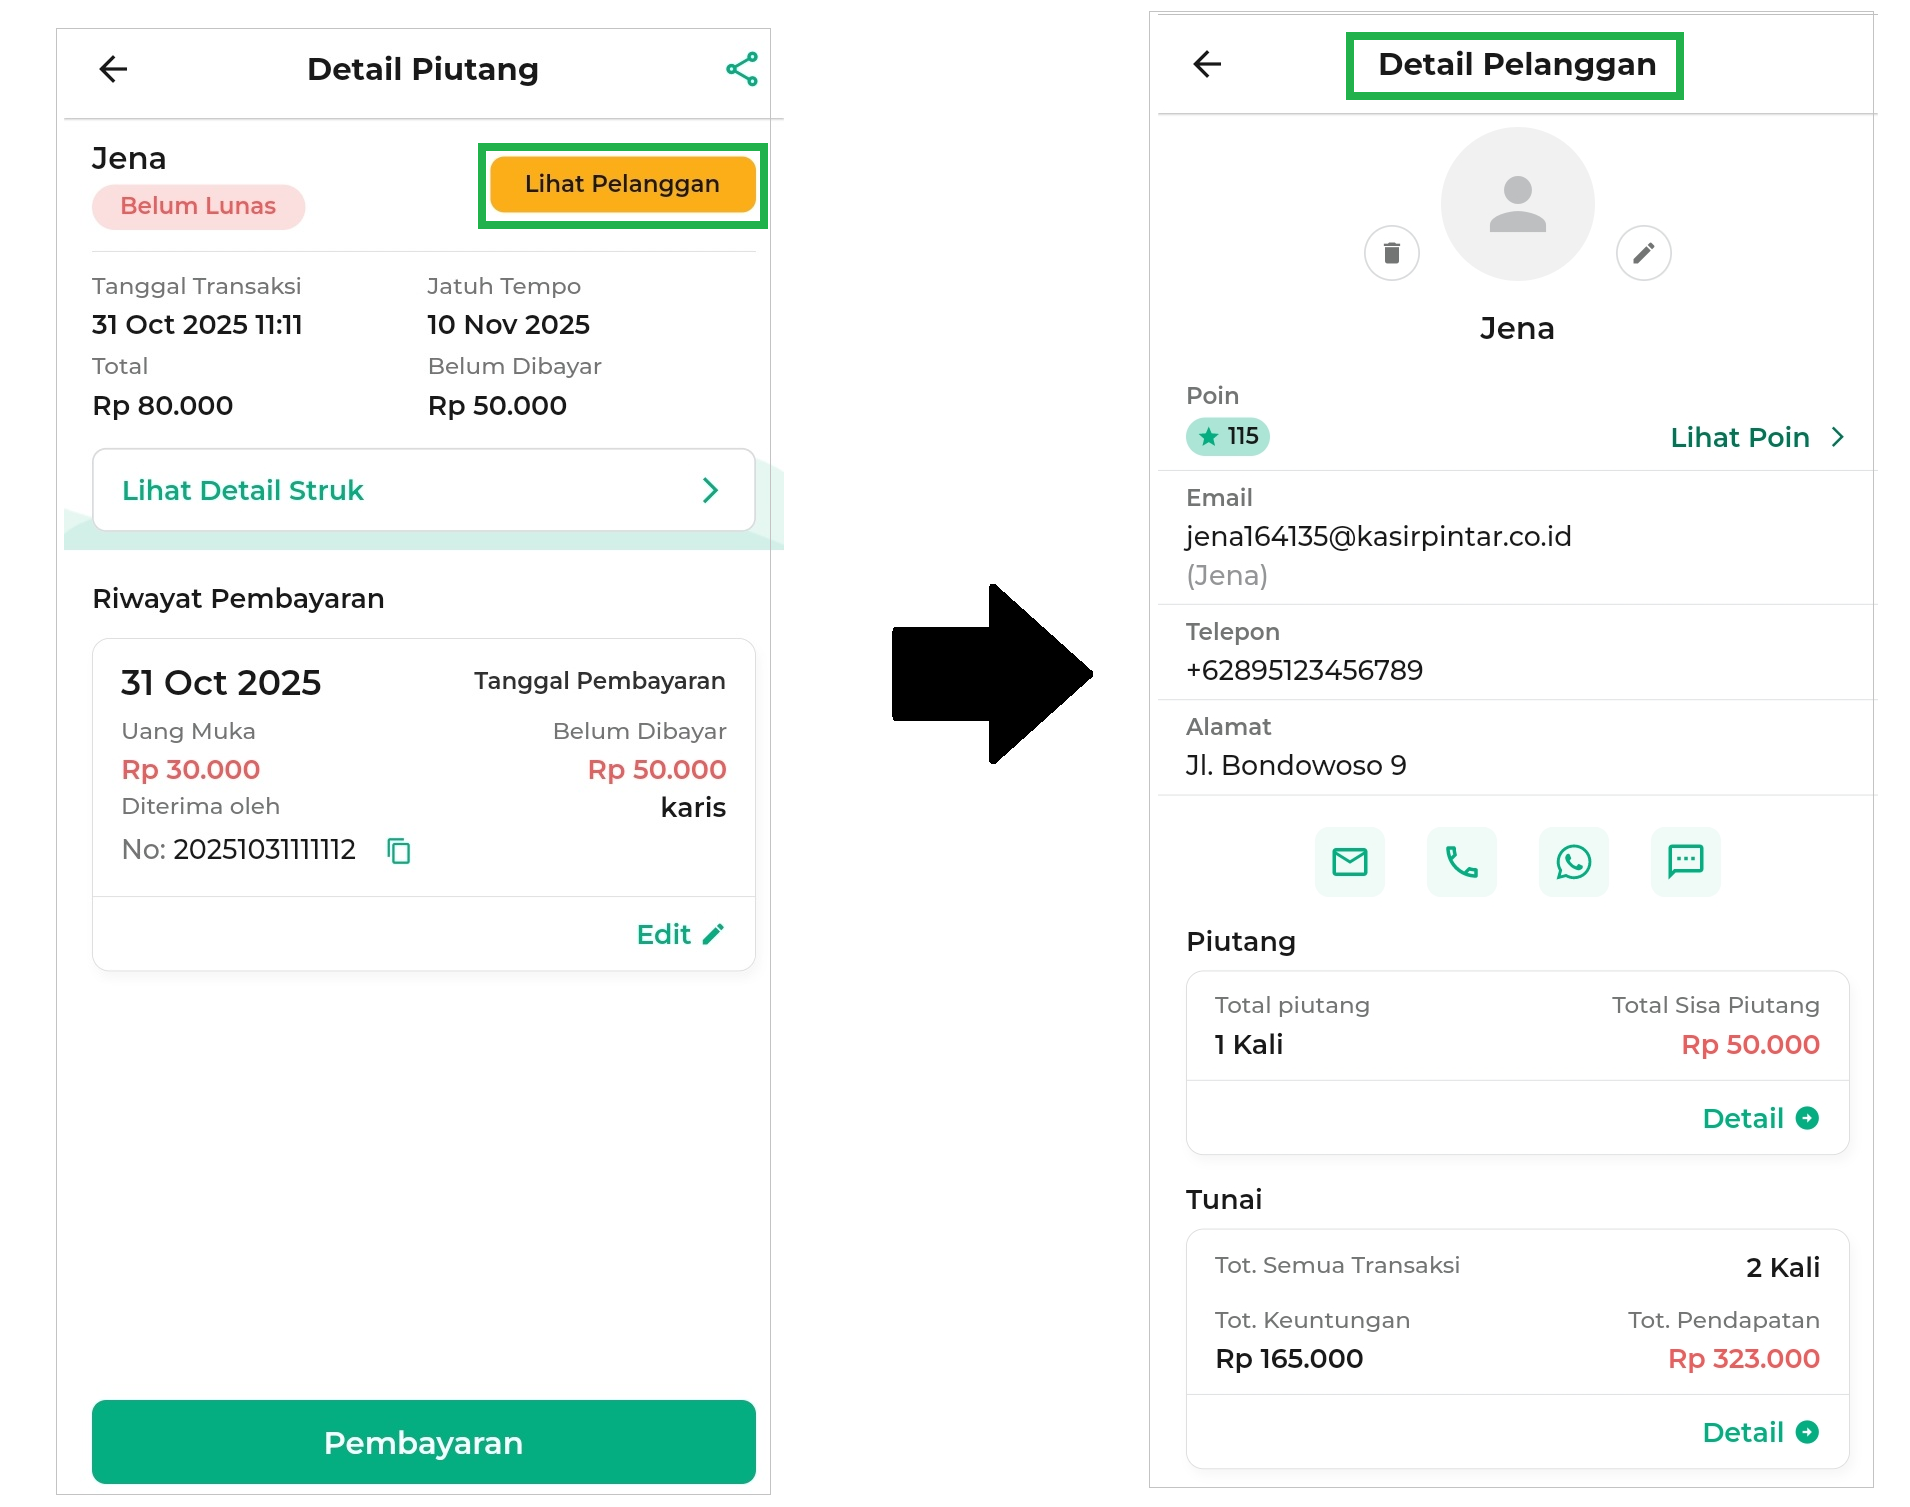Tap the Belum Lunas status badge
This screenshot has height=1507, width=1910.
click(198, 206)
